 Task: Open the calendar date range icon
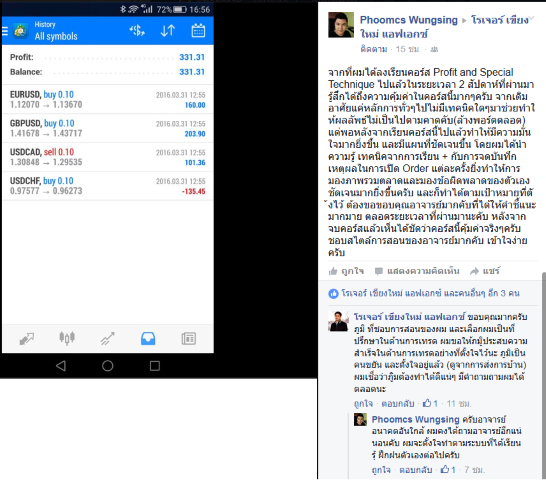click(198, 31)
